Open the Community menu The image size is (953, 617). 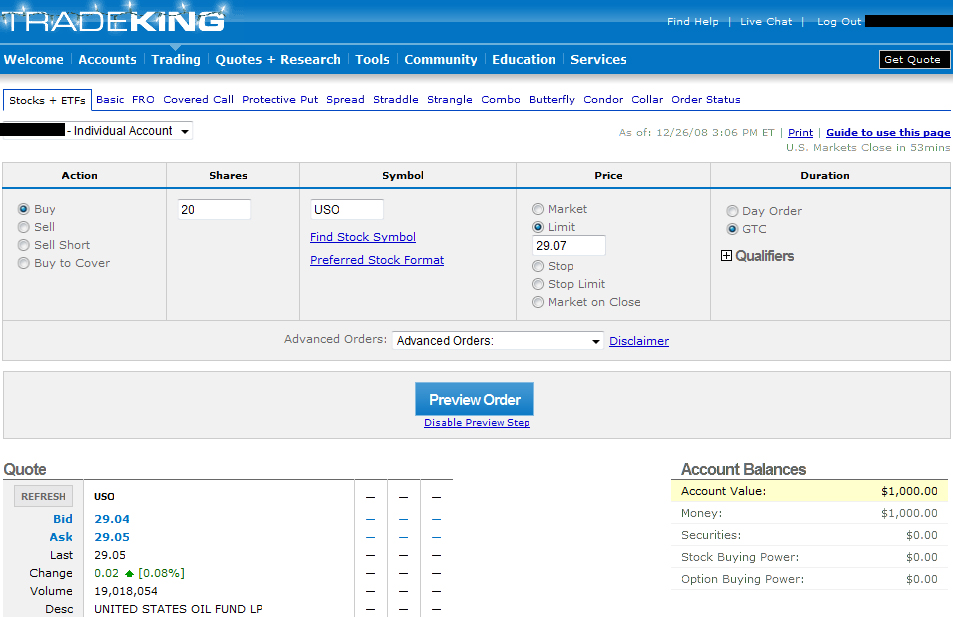[x=441, y=60]
